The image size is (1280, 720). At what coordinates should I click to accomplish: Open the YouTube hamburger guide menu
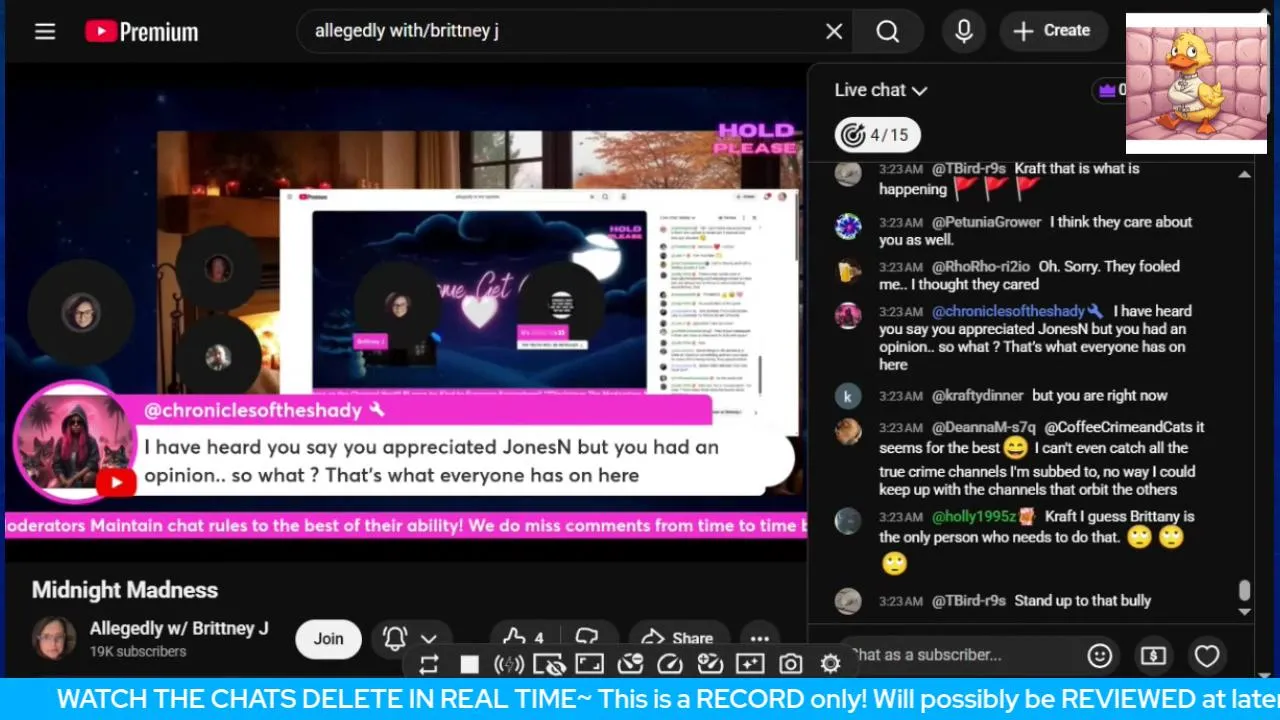click(45, 31)
